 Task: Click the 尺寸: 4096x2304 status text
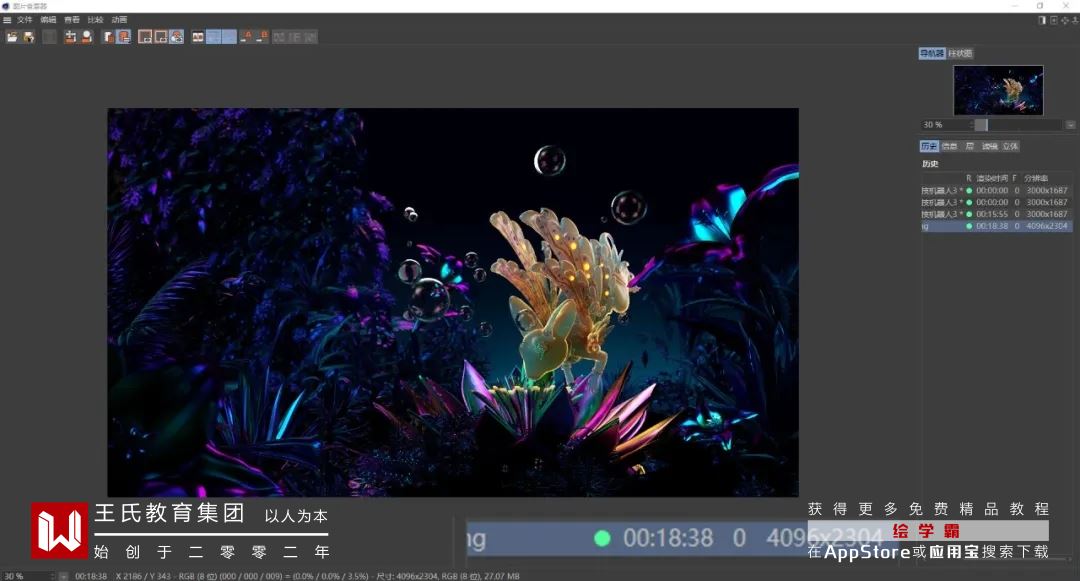pyautogui.click(x=406, y=576)
